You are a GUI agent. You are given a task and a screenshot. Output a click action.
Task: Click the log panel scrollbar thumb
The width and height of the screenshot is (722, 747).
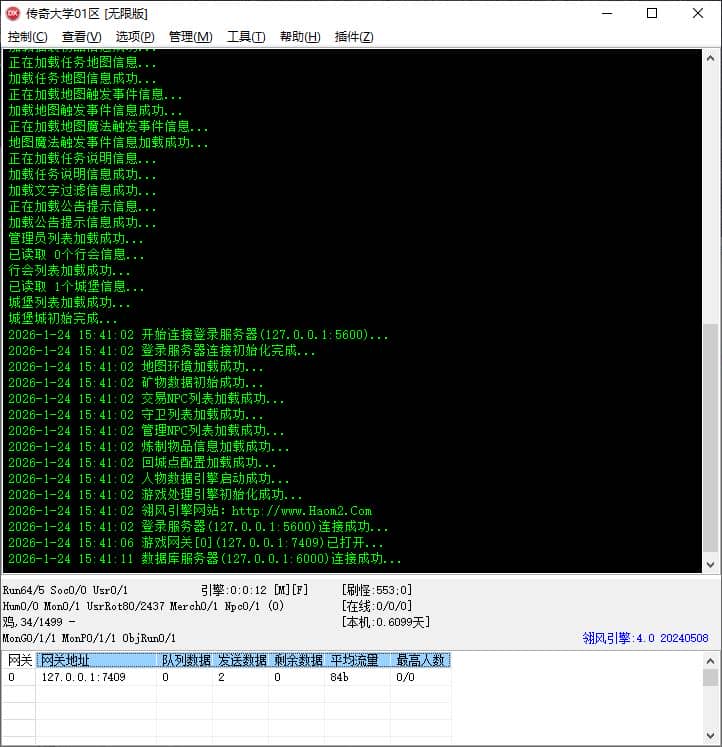pyautogui.click(x=711, y=437)
